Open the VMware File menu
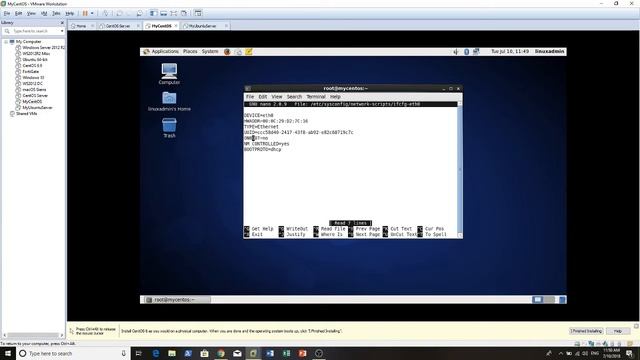The width and height of the screenshot is (640, 360). [x=7, y=13]
